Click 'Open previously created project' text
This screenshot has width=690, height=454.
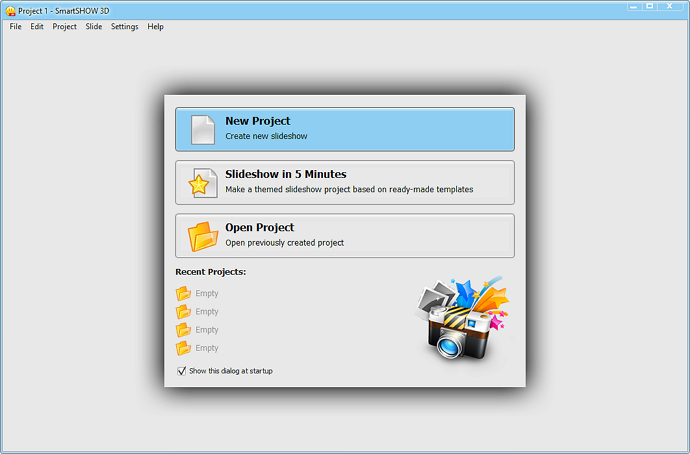(x=284, y=243)
